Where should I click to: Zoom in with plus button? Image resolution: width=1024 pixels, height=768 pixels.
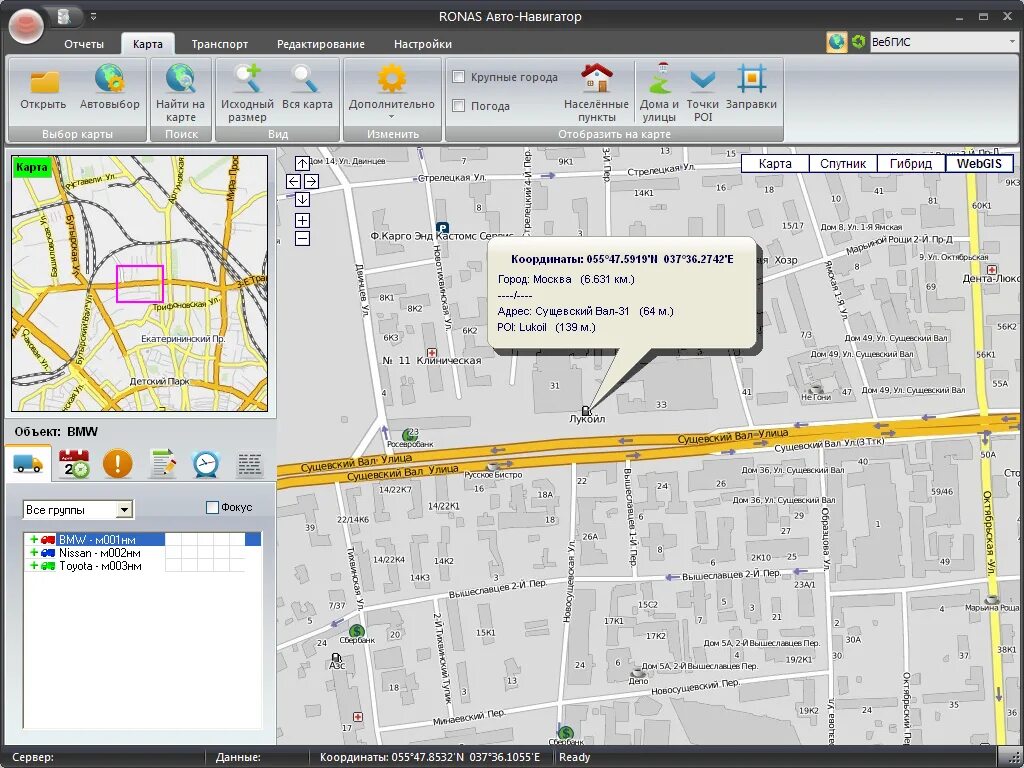pyautogui.click(x=302, y=220)
